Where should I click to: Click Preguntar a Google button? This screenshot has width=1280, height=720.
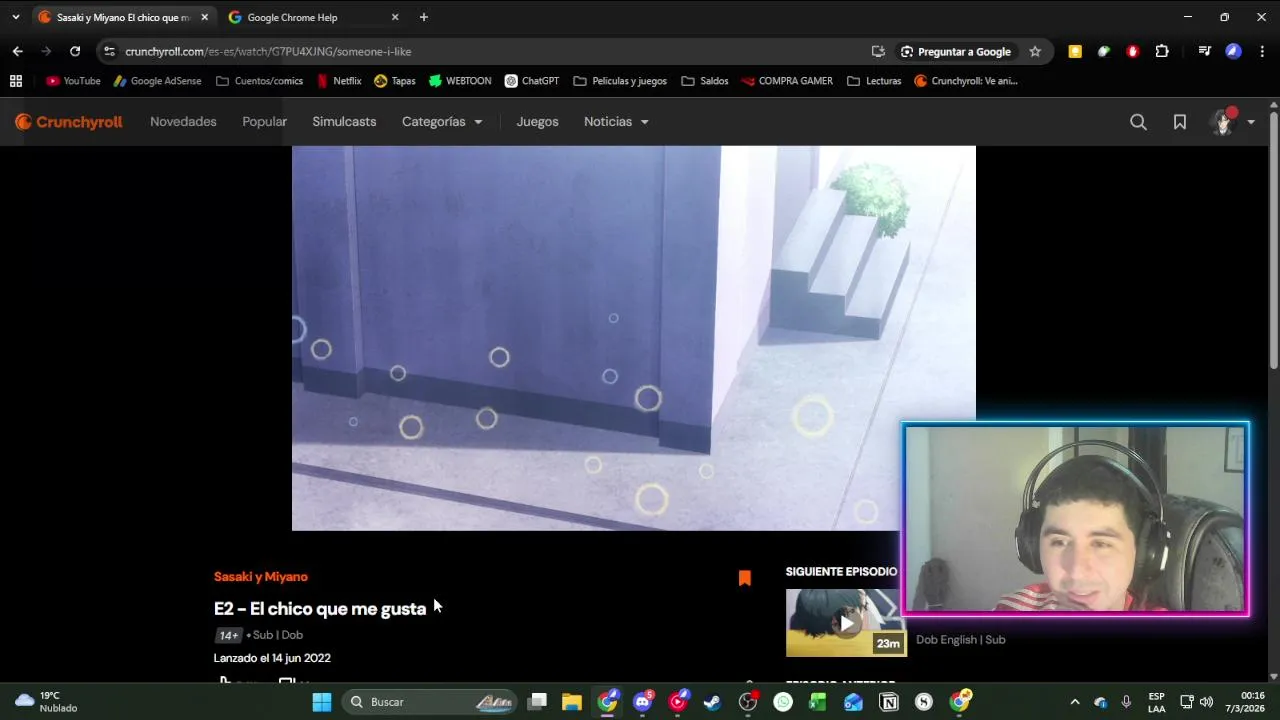[x=956, y=51]
